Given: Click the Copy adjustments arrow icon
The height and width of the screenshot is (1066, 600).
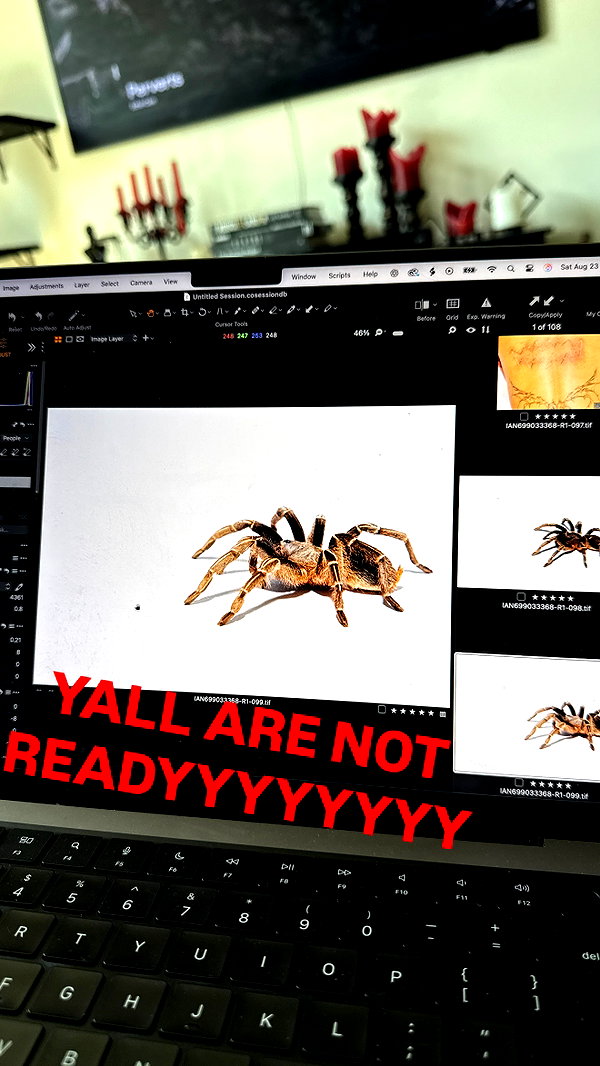Looking at the screenshot, I should pos(535,300).
